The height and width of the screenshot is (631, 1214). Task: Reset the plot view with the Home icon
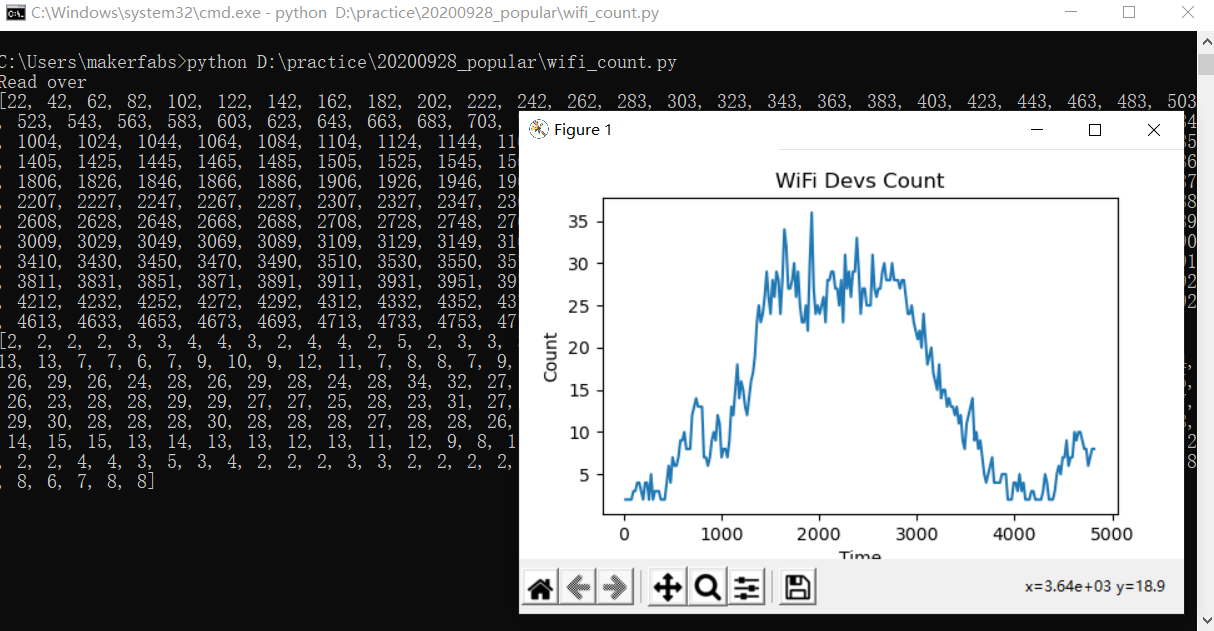coord(539,587)
